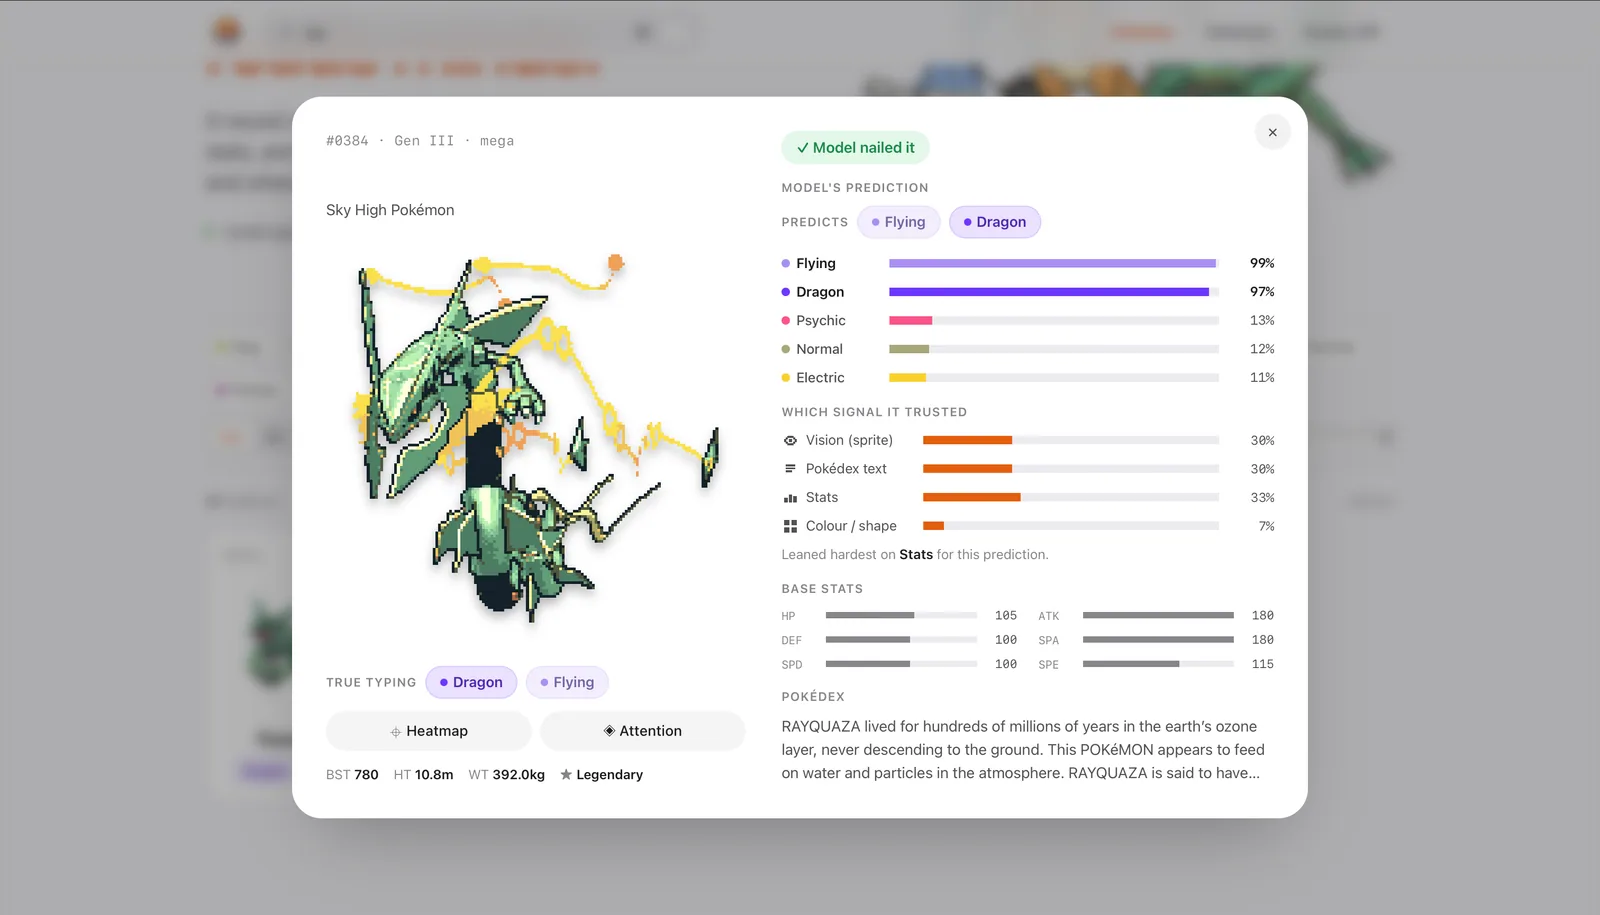Close the Rayquaza detail modal
The height and width of the screenshot is (915, 1600).
coord(1272,132)
